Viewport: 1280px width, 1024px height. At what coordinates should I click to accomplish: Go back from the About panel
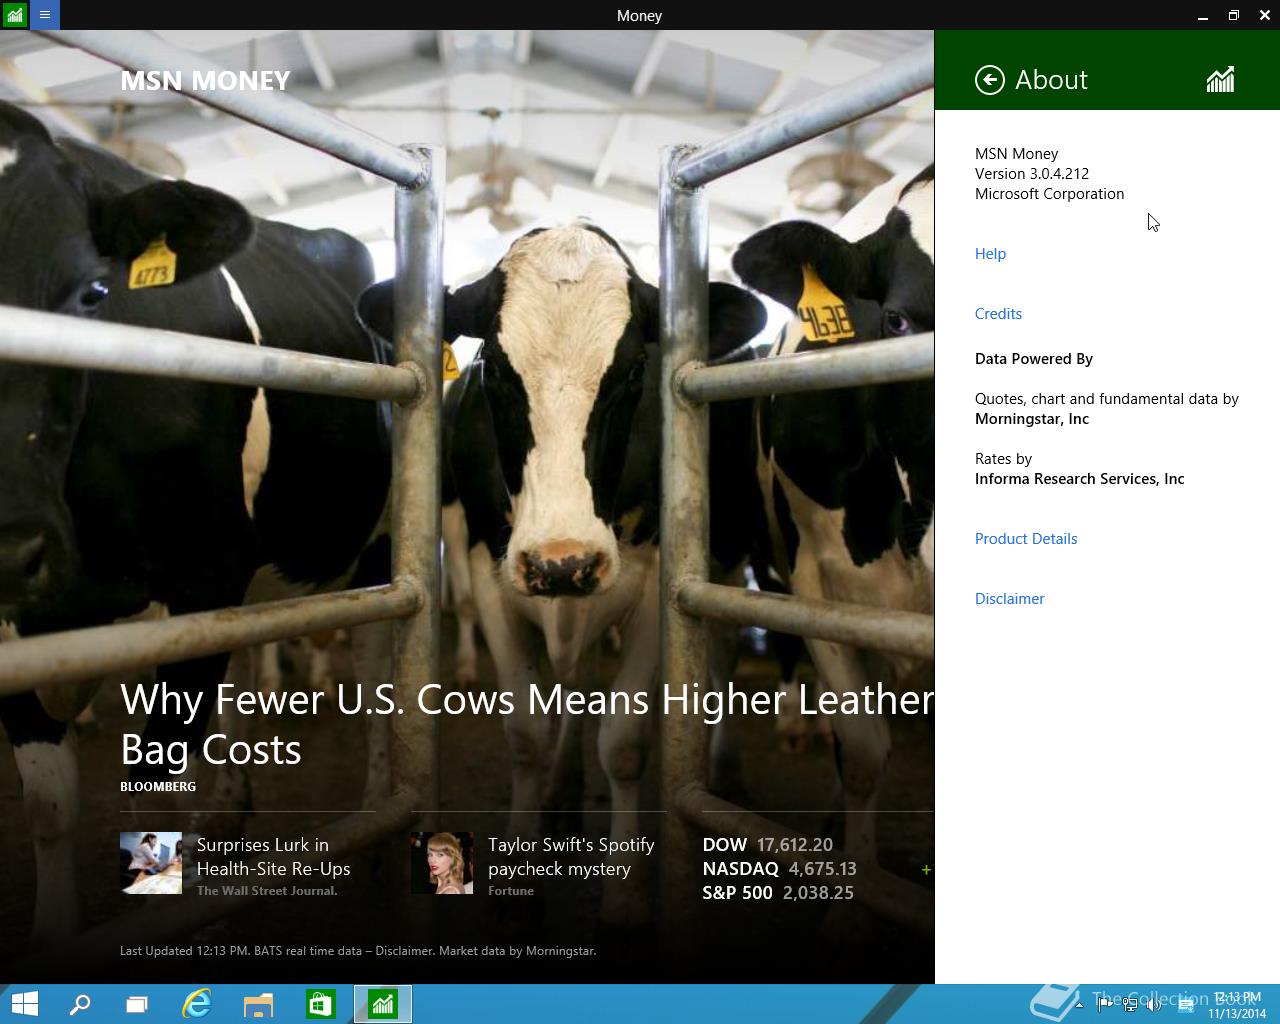pos(989,80)
